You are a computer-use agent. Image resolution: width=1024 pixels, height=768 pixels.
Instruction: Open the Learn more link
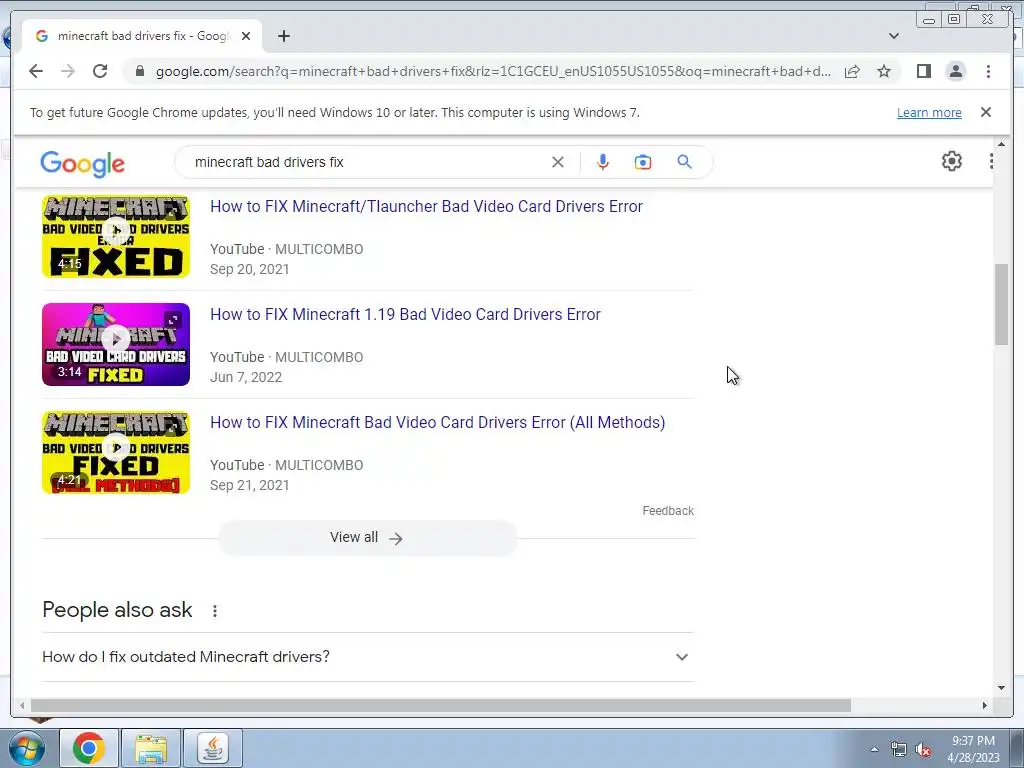929,112
